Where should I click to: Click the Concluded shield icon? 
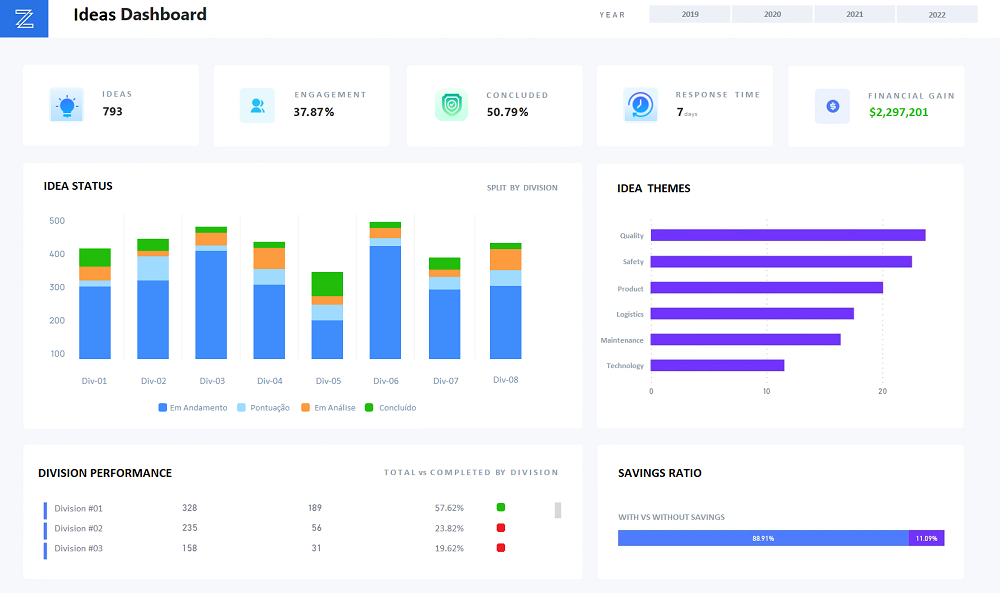(x=452, y=105)
